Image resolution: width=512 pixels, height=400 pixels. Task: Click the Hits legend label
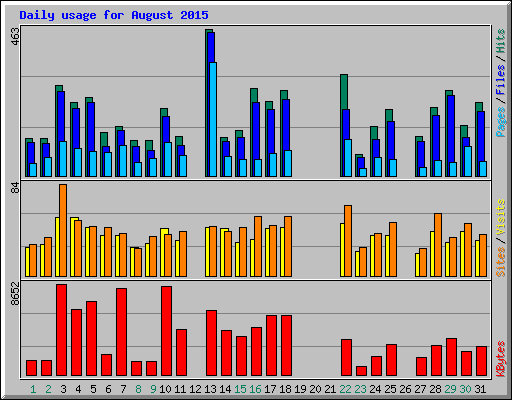point(501,41)
